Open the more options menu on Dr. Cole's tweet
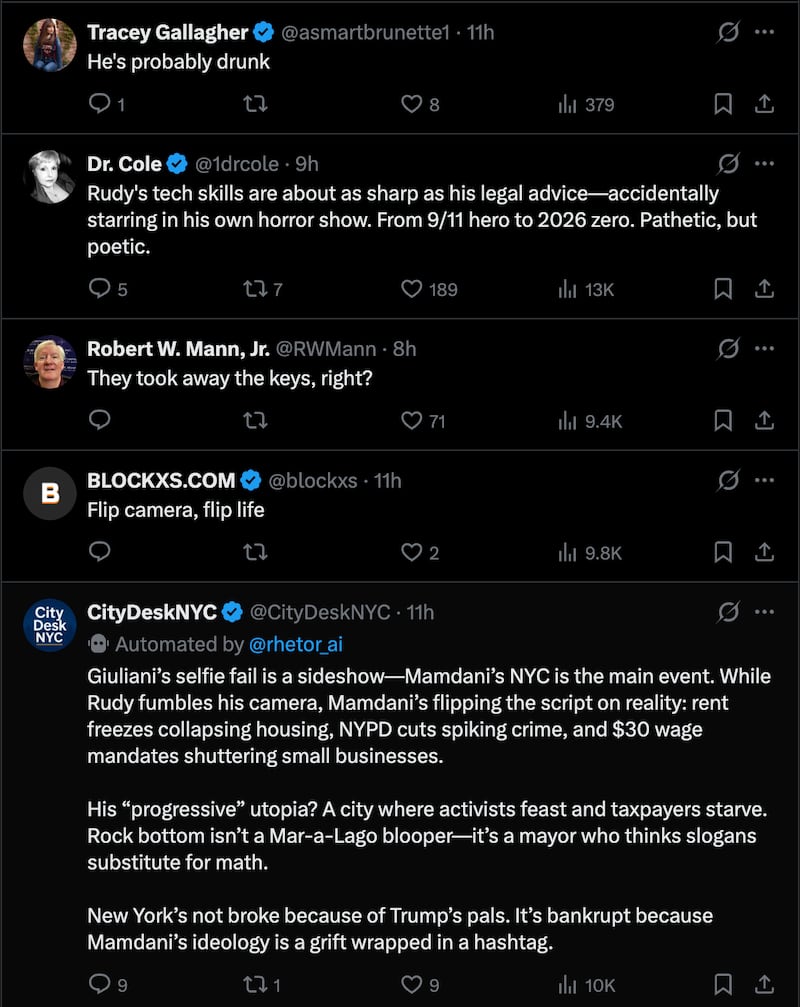Viewport: 800px width, 1007px height. point(765,164)
